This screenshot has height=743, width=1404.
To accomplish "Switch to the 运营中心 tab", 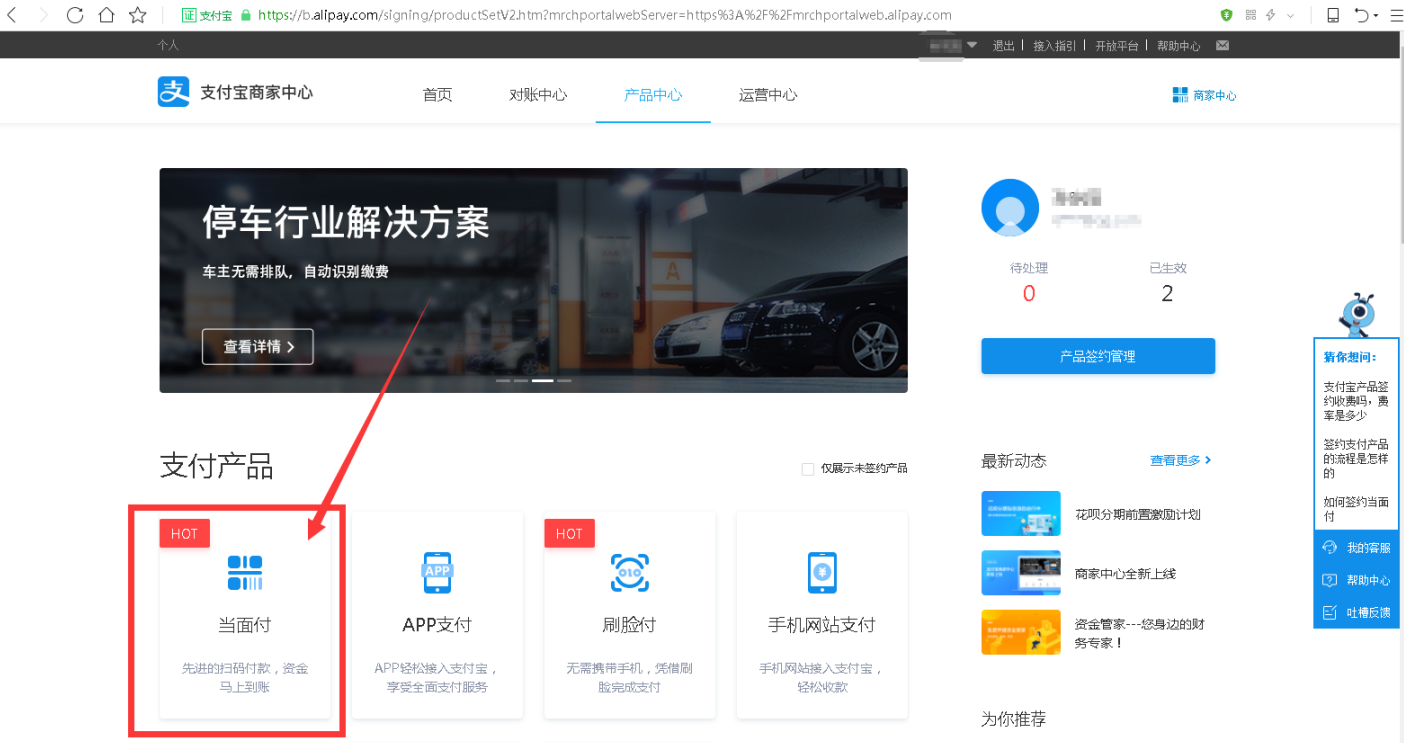I will pyautogui.click(x=768, y=95).
